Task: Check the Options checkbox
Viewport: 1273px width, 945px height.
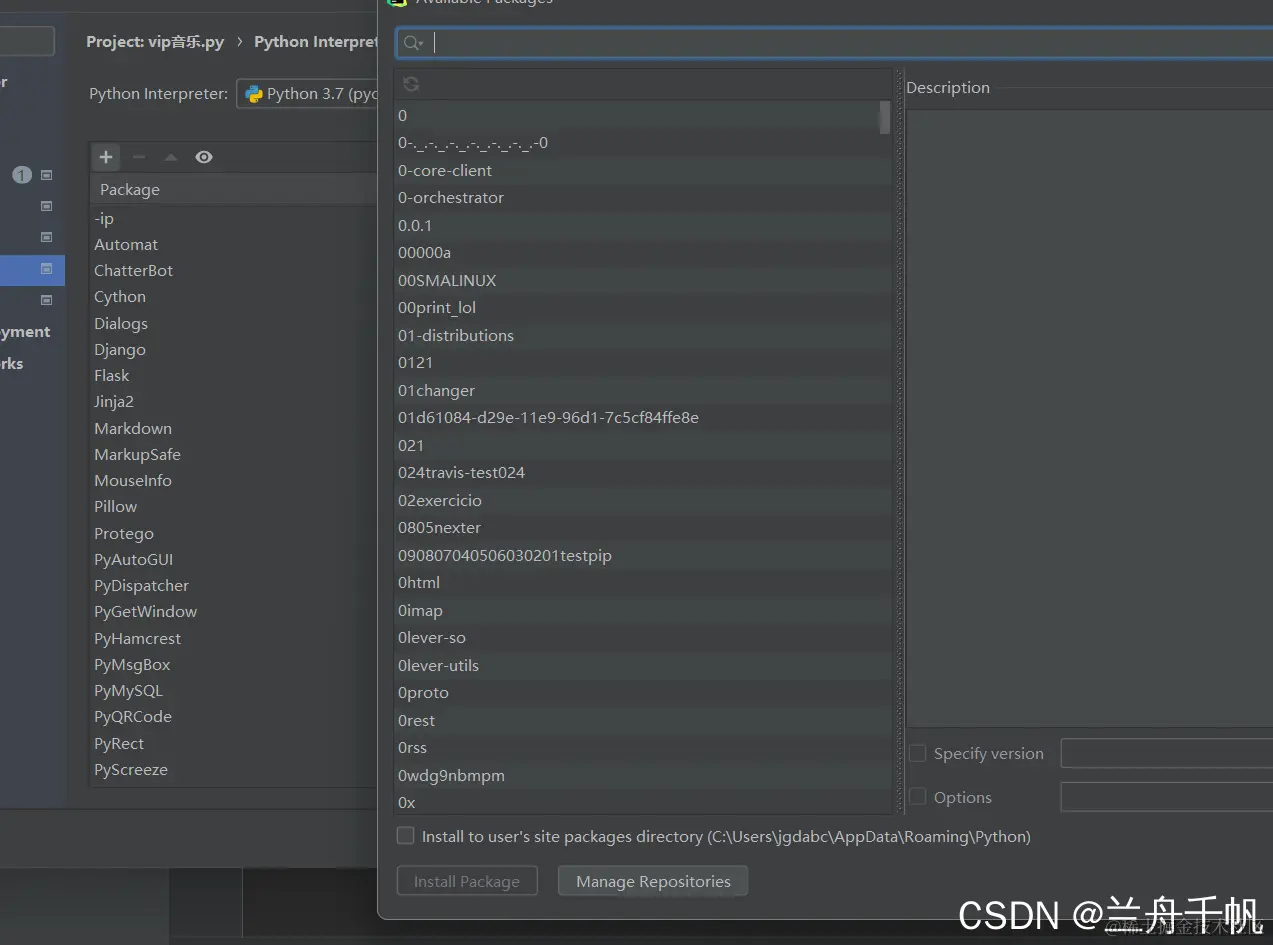Action: tap(917, 797)
